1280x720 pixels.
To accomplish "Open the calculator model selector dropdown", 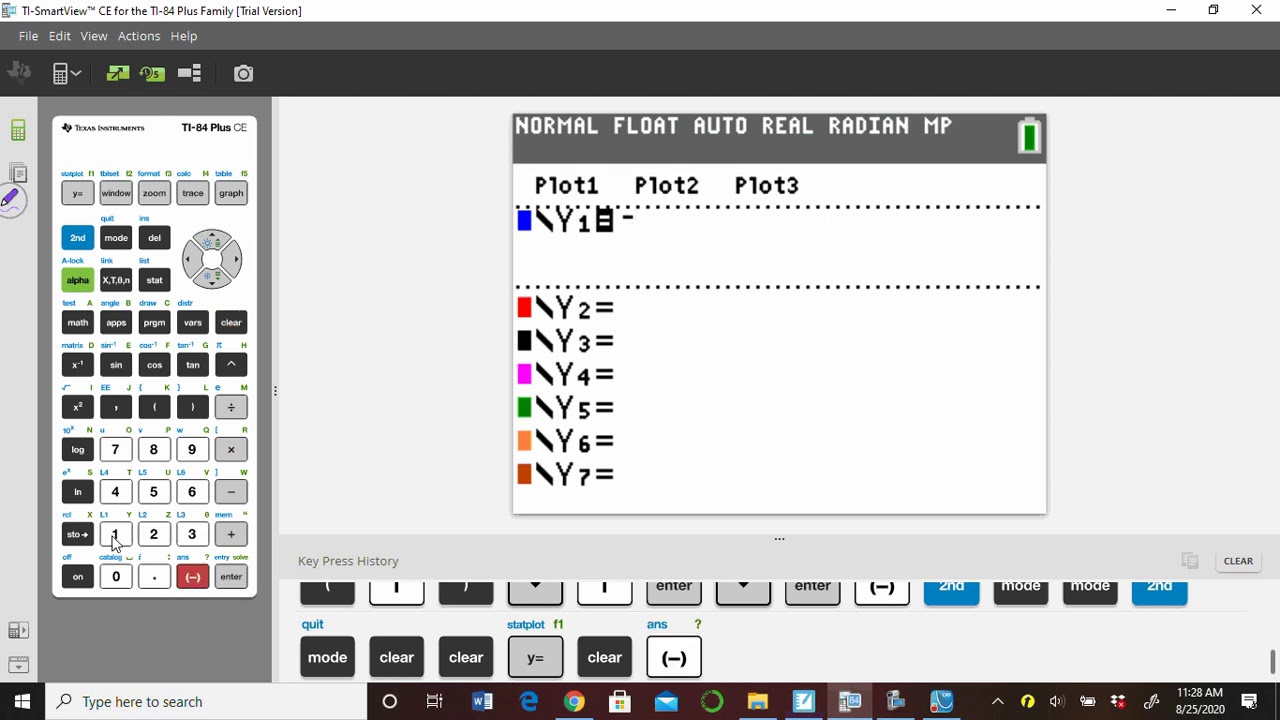I will 67,73.
